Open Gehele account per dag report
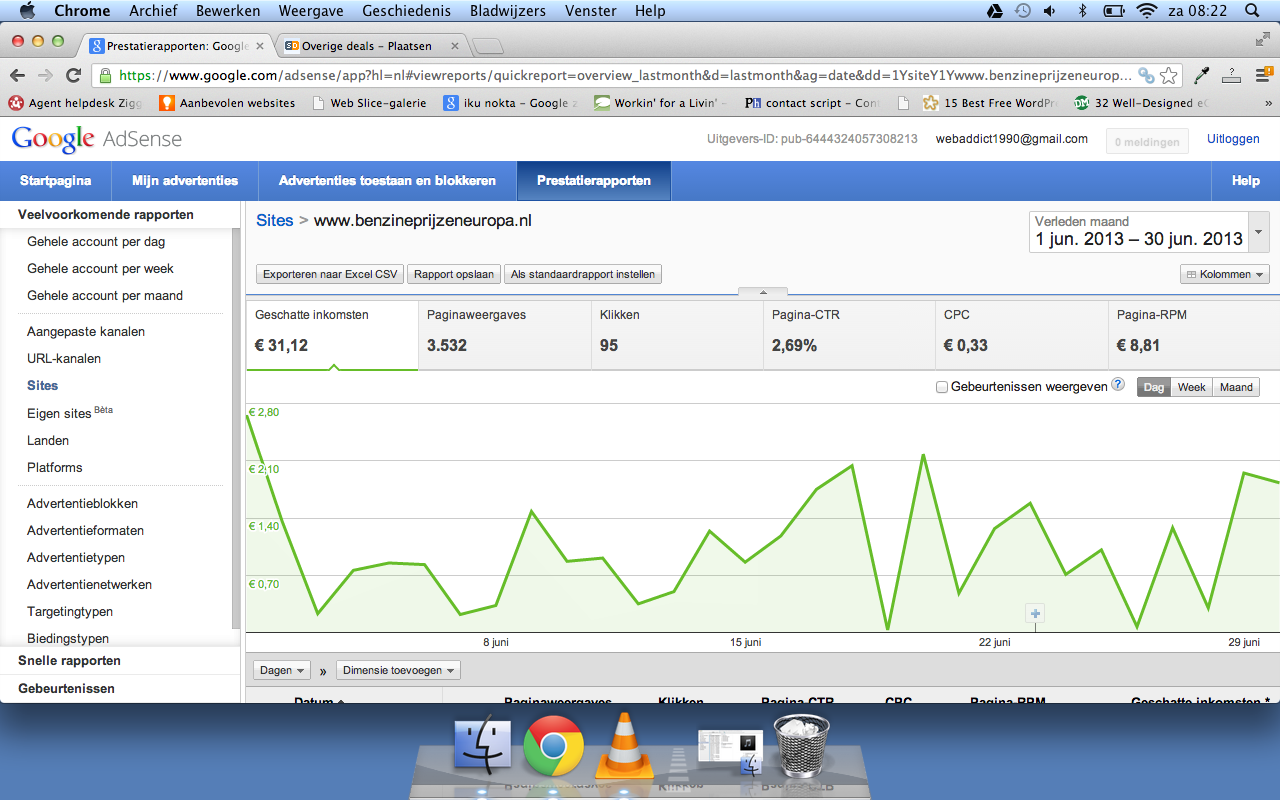Image resolution: width=1280 pixels, height=800 pixels. coord(96,242)
